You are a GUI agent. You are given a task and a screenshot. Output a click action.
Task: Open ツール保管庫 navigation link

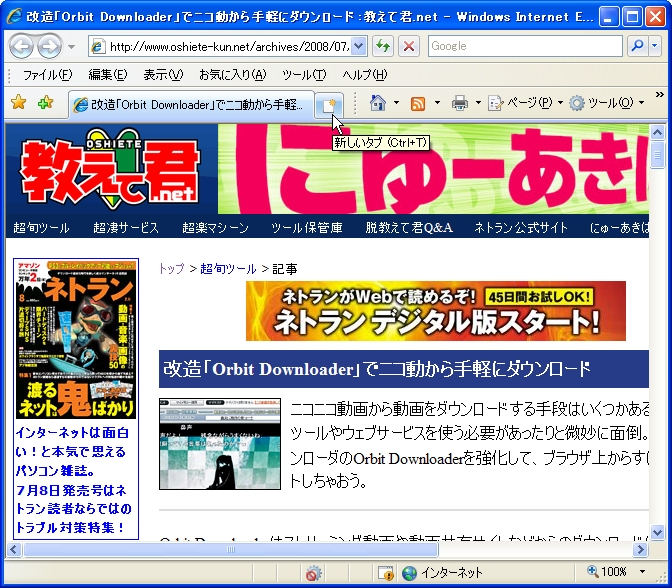[307, 228]
